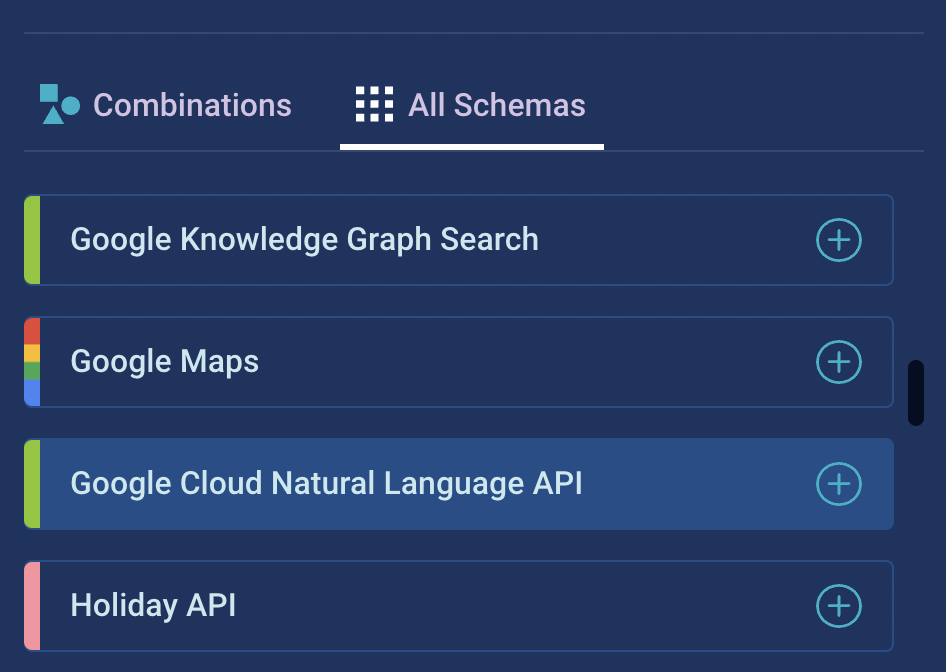Click the plus icon next to Holiday API
The height and width of the screenshot is (672, 946).
(x=839, y=606)
